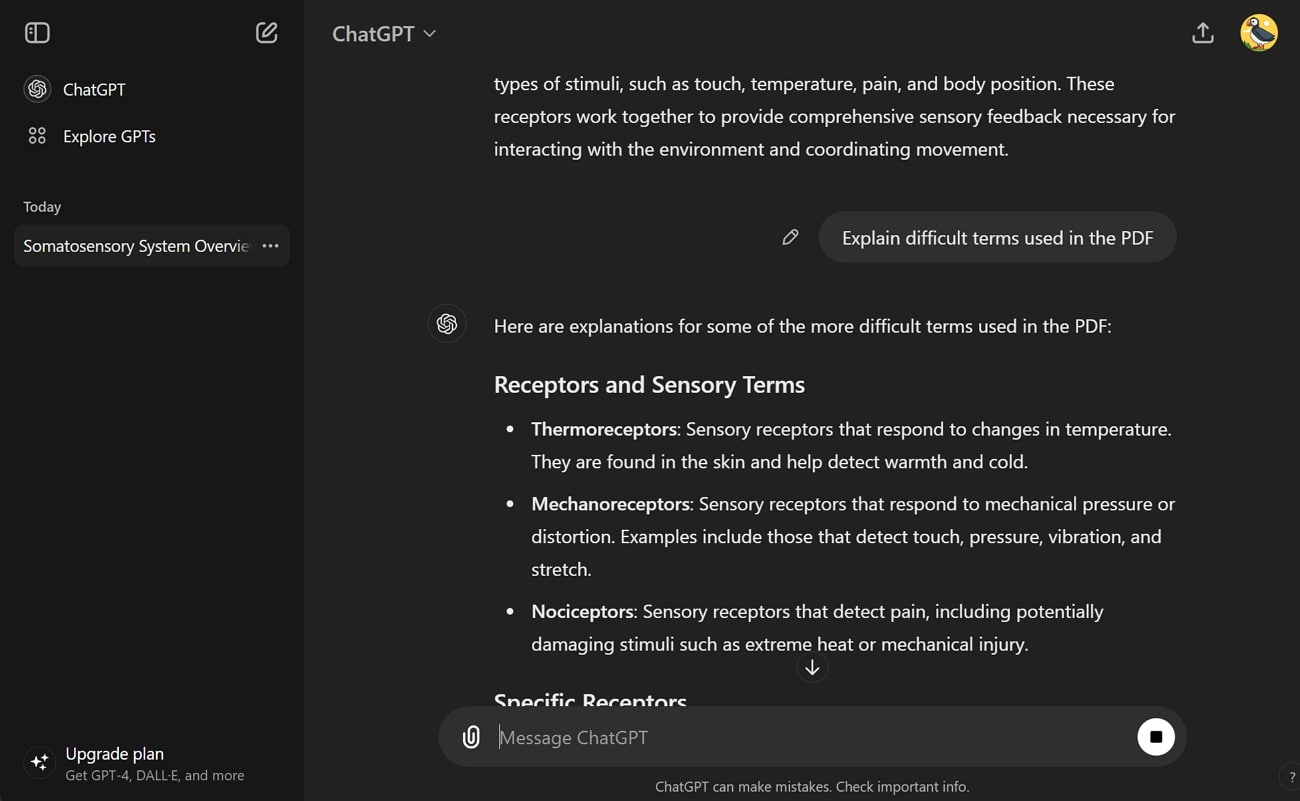The image size is (1300, 801).
Task: Expand the ChatGPT model dropdown
Action: (x=384, y=33)
